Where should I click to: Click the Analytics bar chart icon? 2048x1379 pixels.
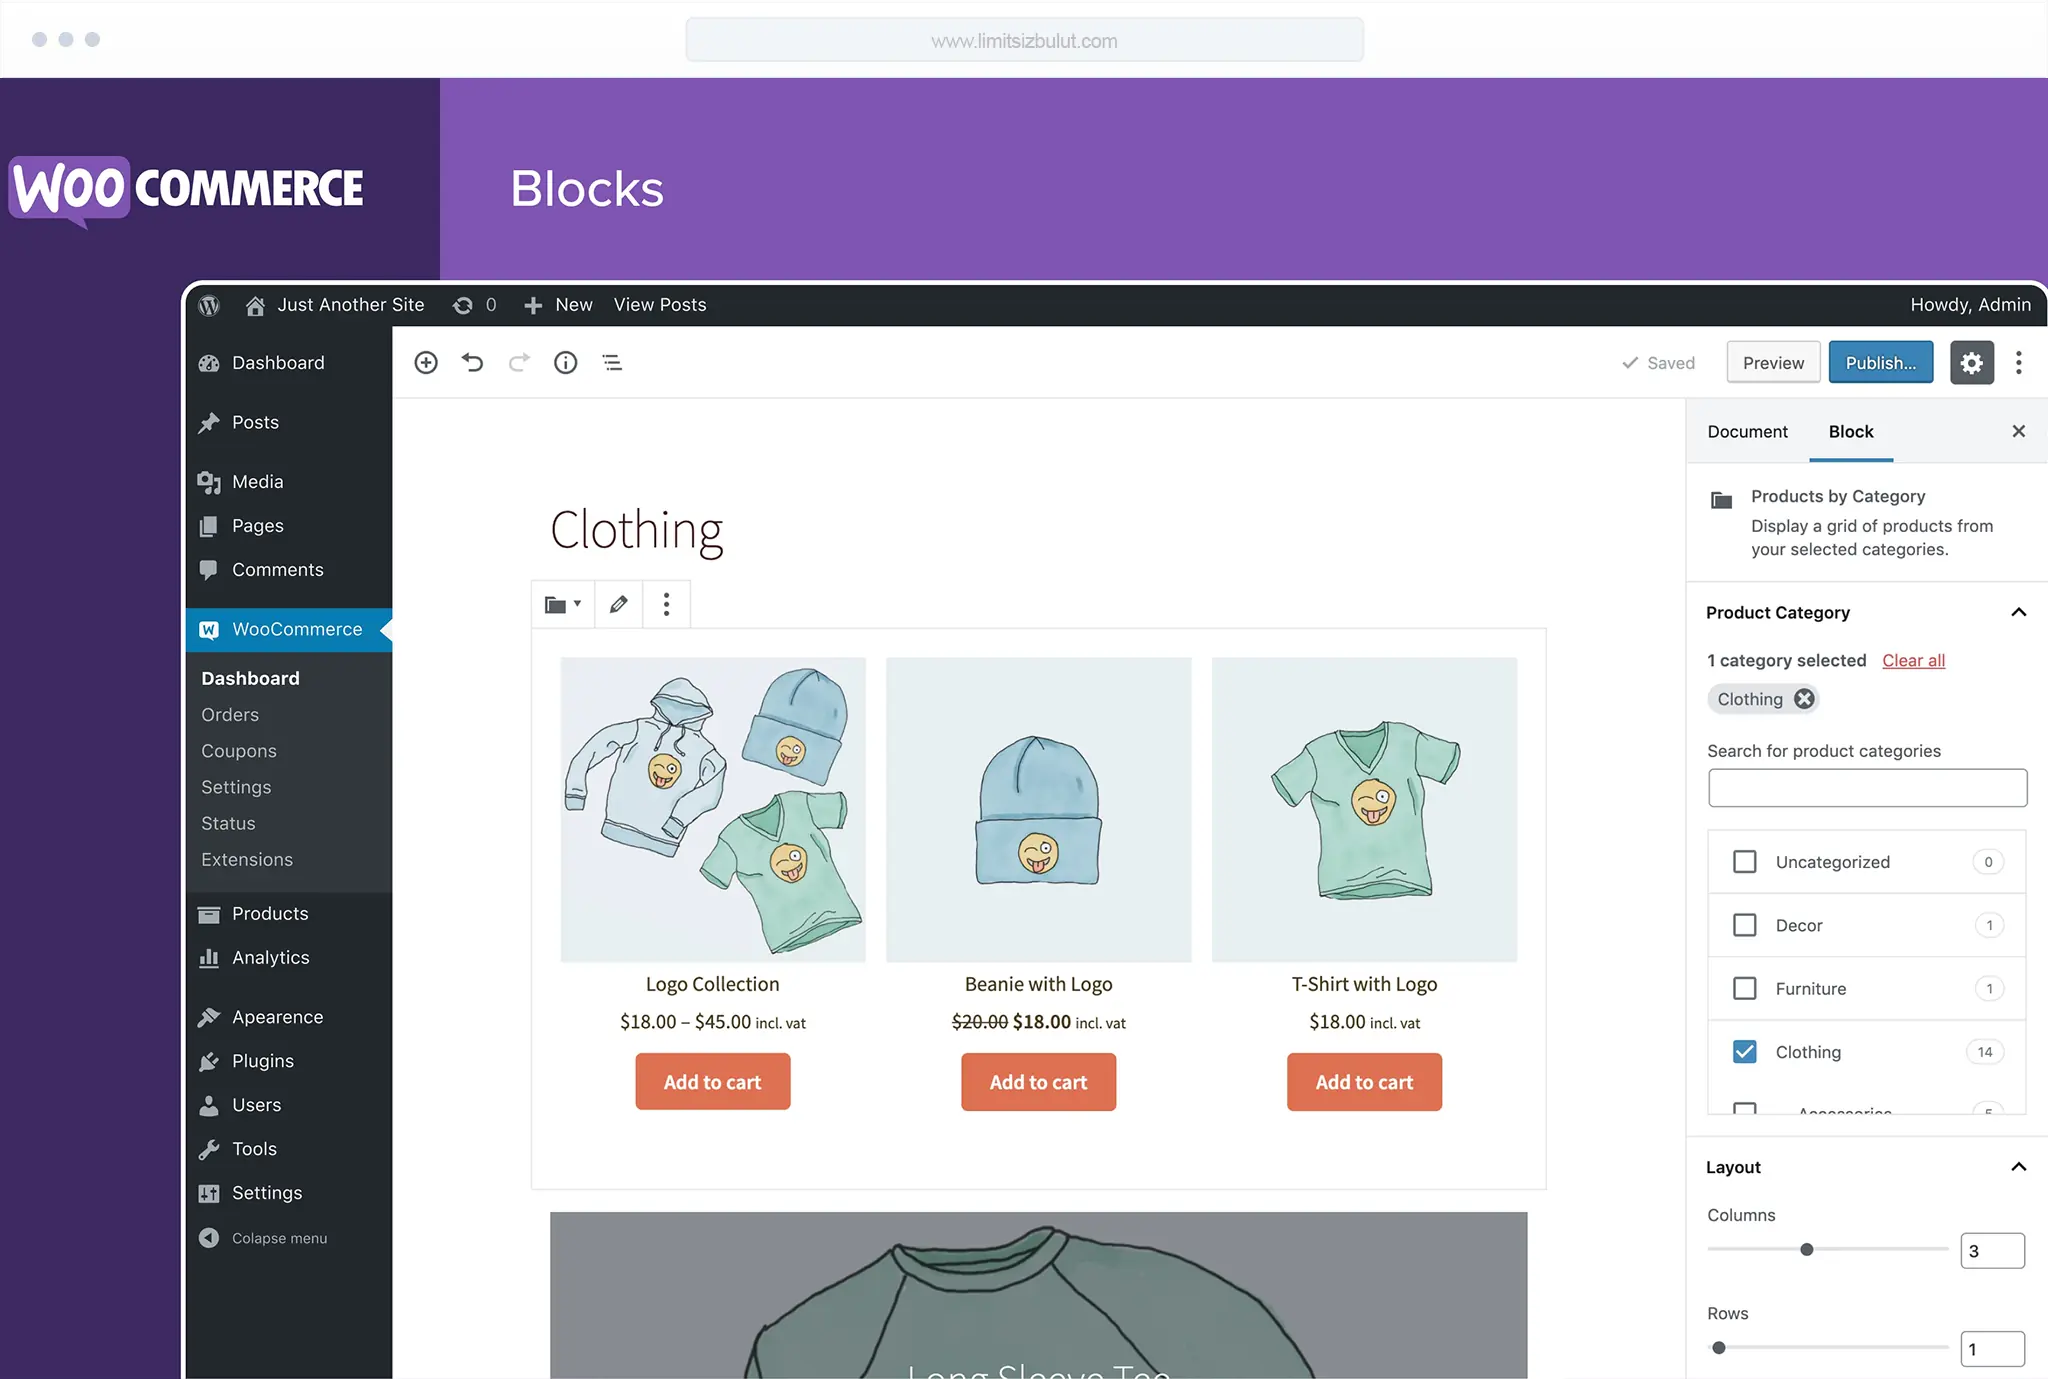[x=209, y=958]
